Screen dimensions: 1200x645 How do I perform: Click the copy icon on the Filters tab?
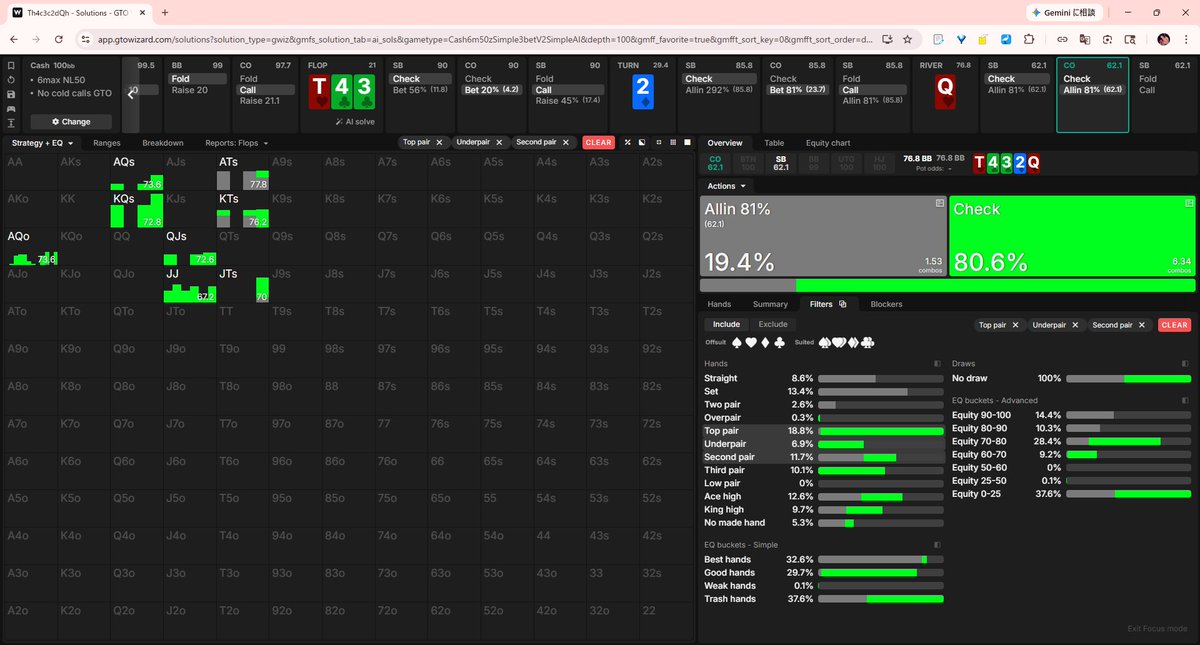pyautogui.click(x=842, y=304)
